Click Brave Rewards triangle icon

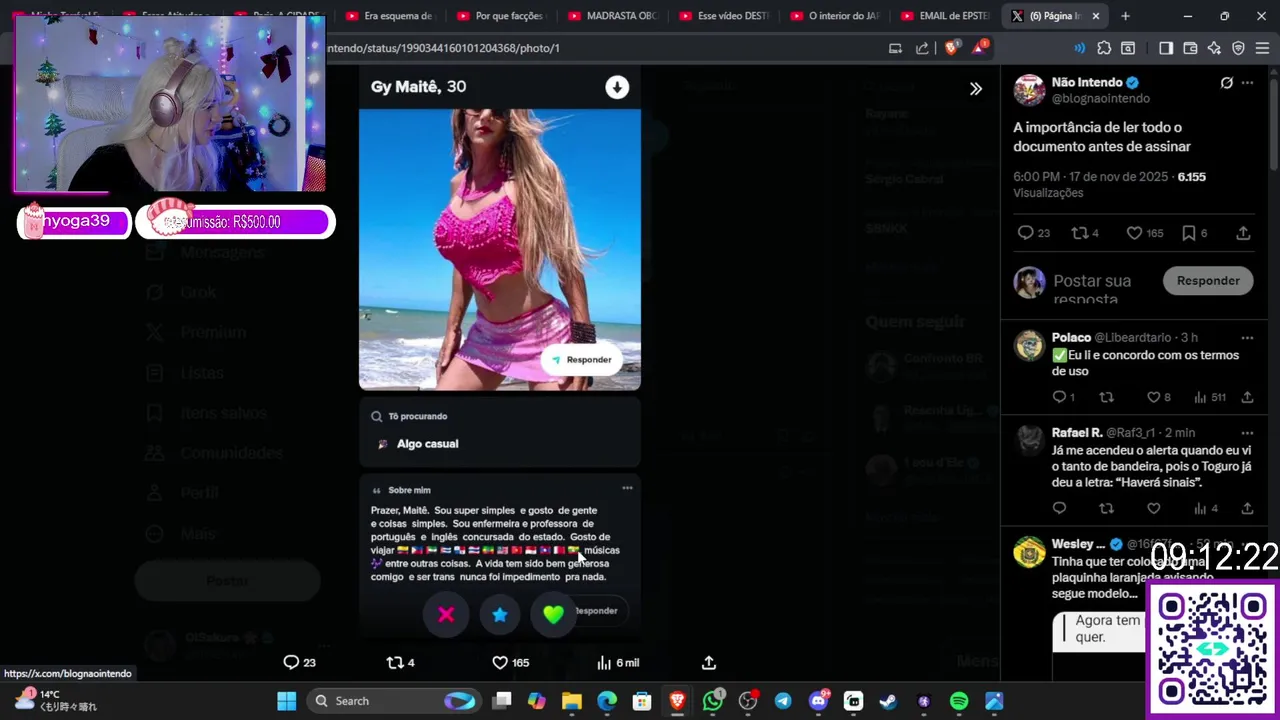click(x=981, y=47)
